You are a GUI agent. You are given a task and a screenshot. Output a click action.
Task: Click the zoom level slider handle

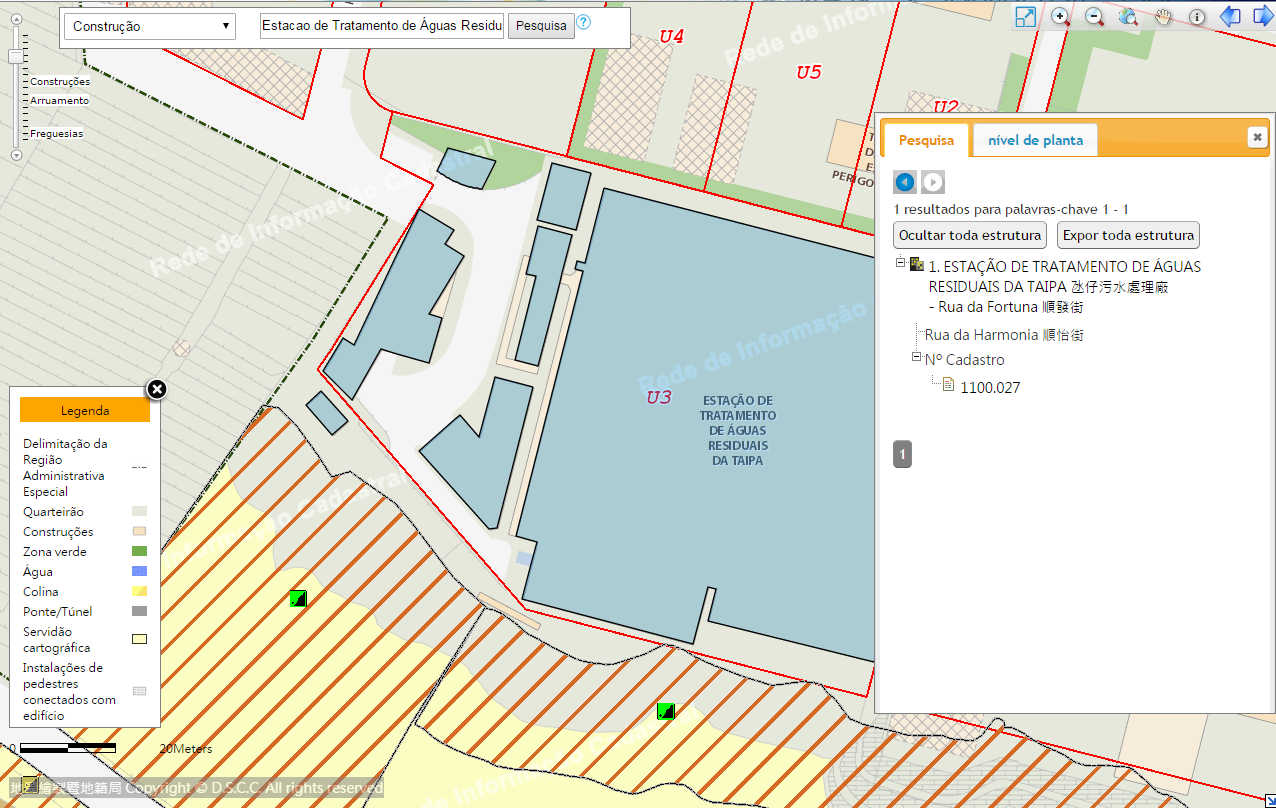point(16,56)
